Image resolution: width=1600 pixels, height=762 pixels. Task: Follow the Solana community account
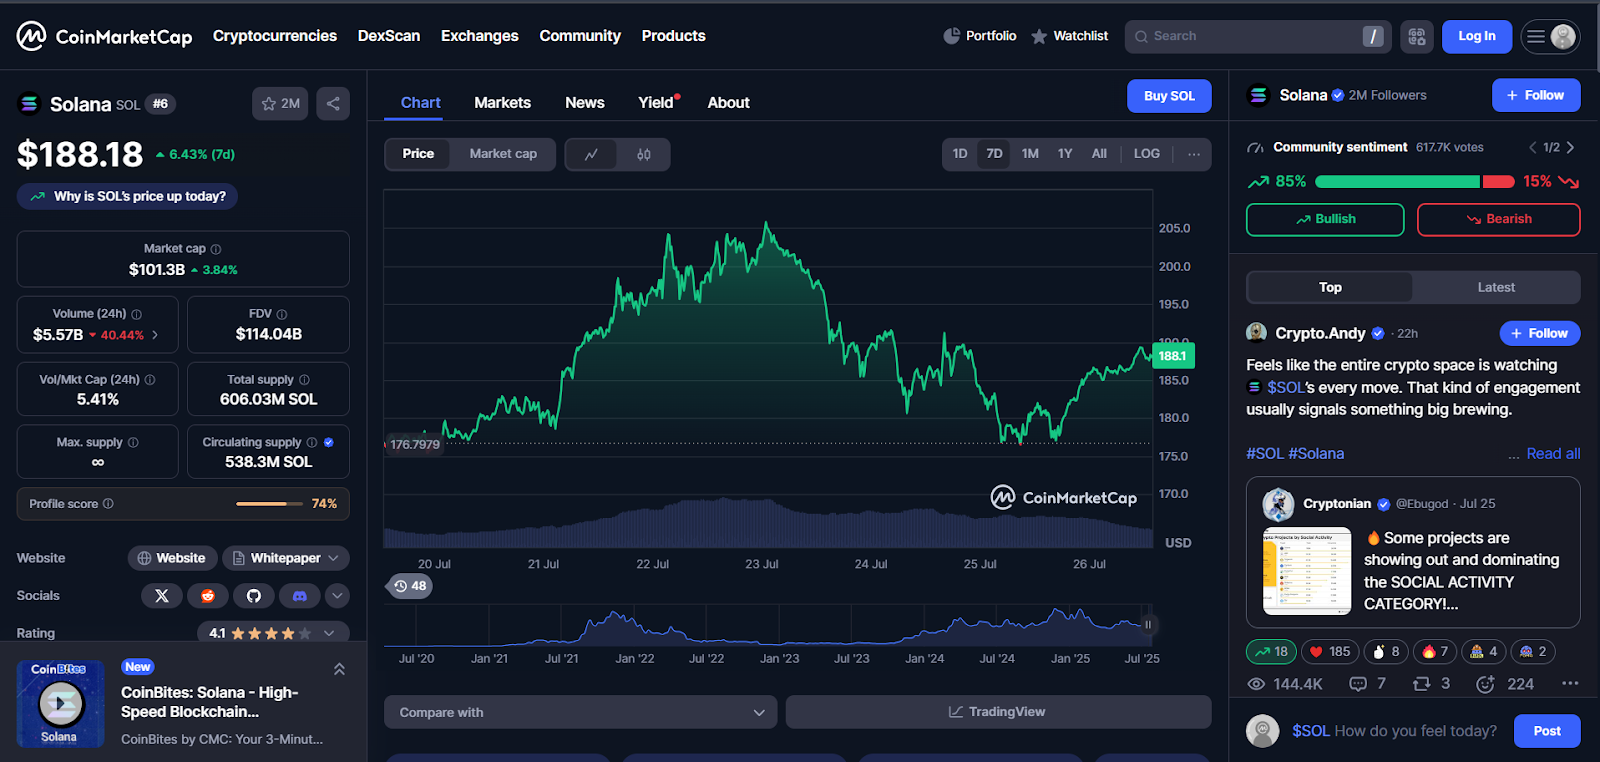[x=1536, y=96]
